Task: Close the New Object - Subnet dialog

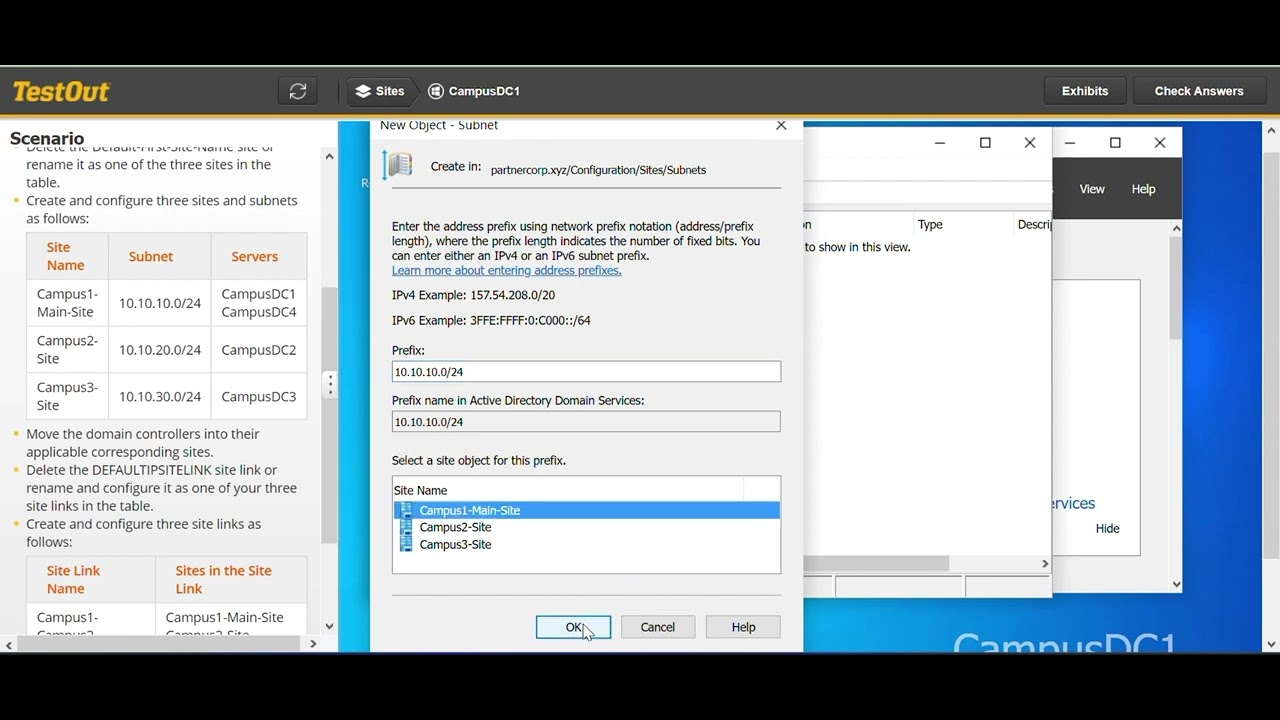Action: pyautogui.click(x=781, y=126)
